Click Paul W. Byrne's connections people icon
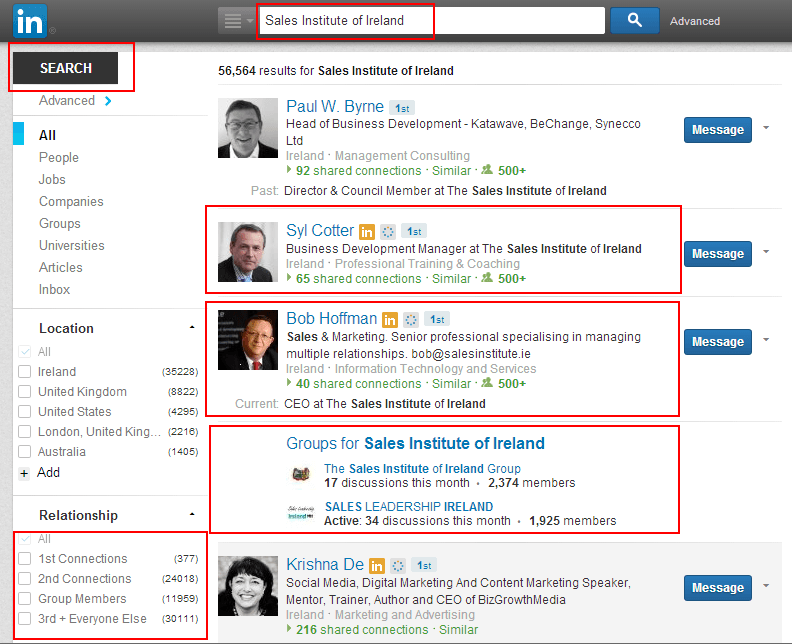792x644 pixels. [x=487, y=170]
